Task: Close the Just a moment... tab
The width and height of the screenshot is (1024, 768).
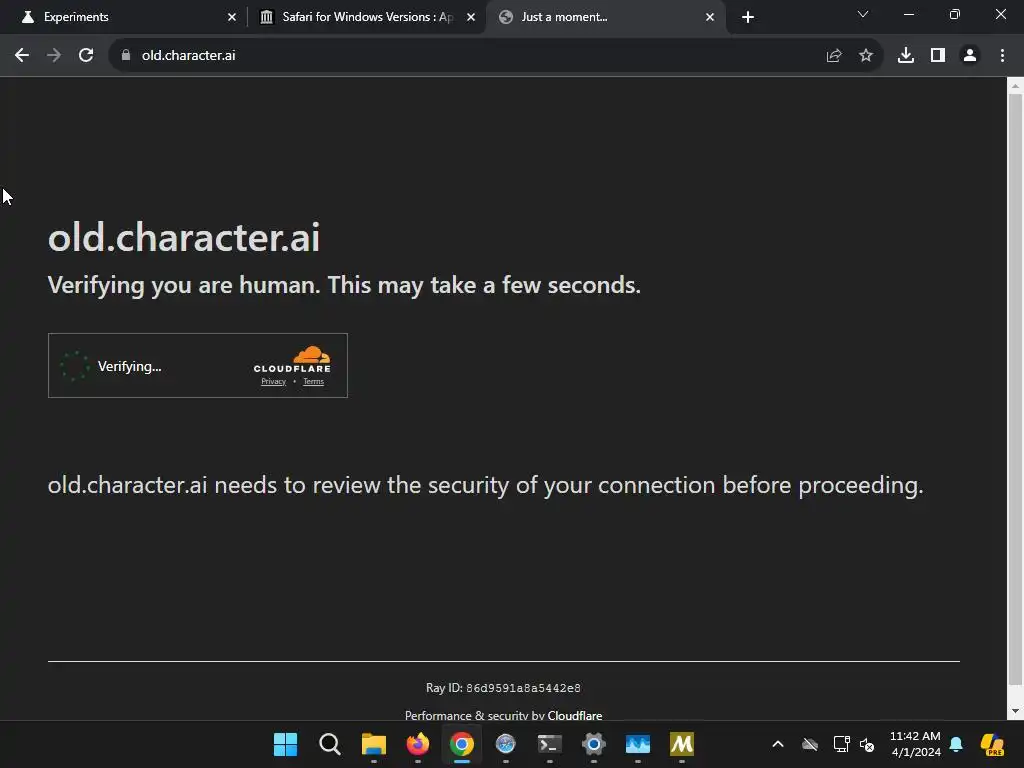Action: coord(710,17)
